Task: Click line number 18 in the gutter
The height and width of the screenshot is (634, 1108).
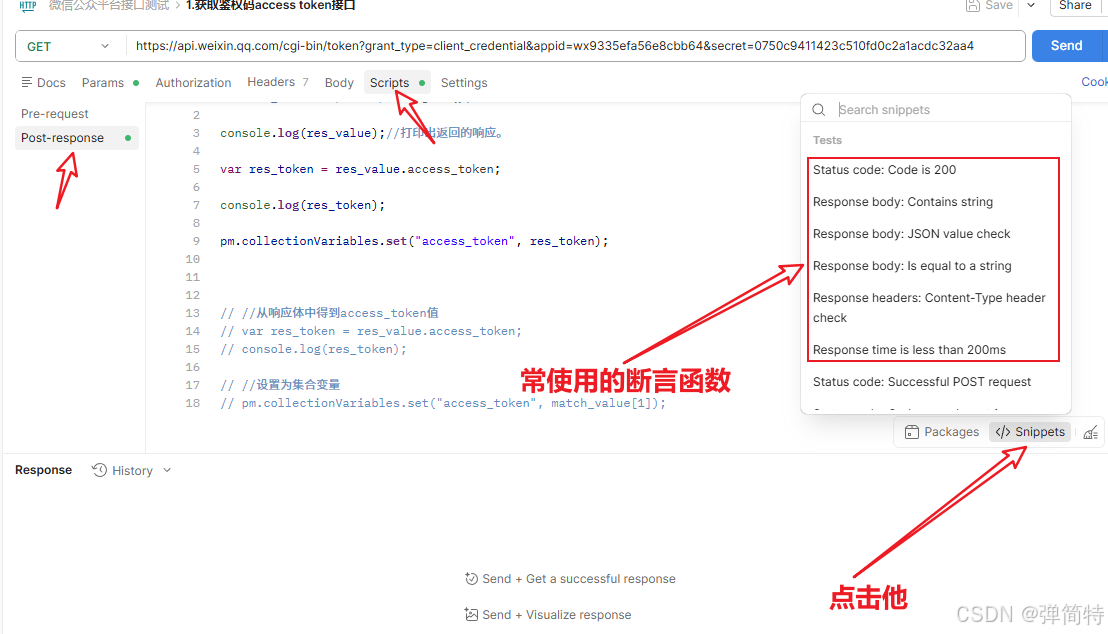Action: click(x=193, y=403)
